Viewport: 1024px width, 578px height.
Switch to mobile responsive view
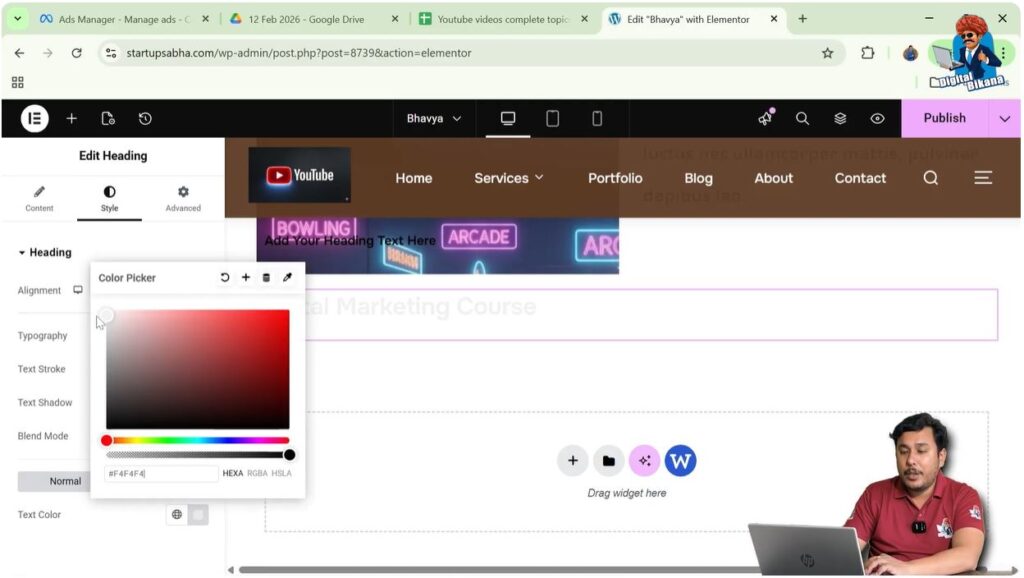(597, 118)
